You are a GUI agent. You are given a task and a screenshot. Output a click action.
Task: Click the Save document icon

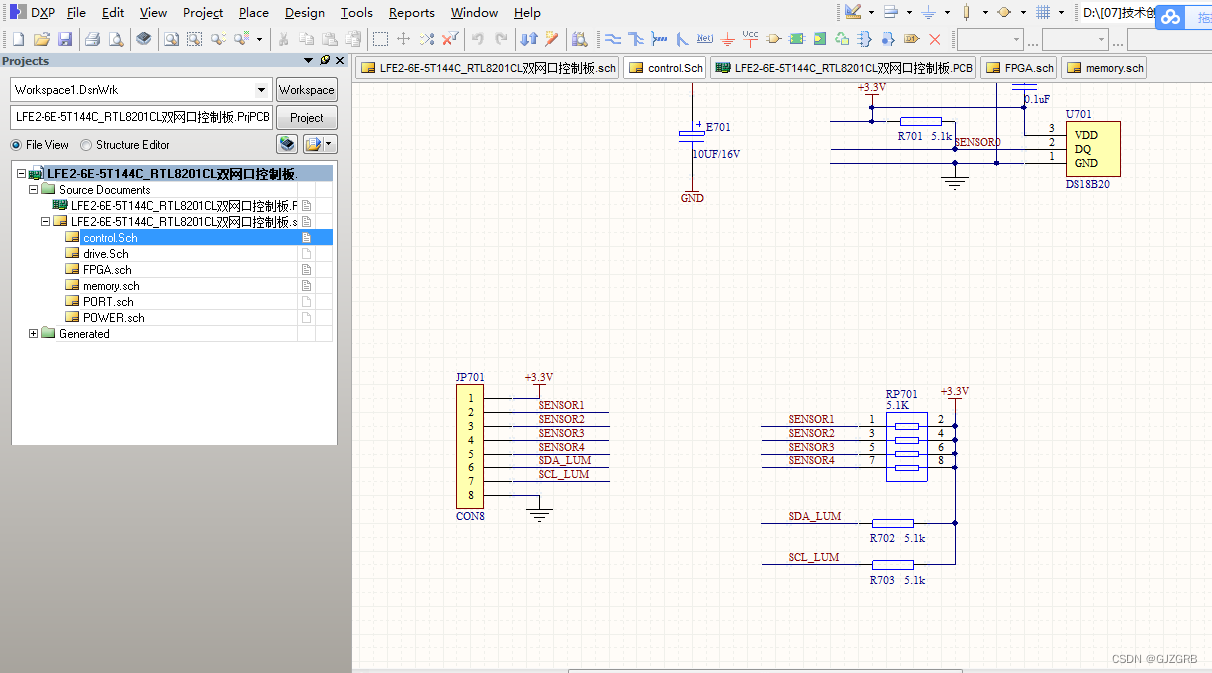point(65,38)
